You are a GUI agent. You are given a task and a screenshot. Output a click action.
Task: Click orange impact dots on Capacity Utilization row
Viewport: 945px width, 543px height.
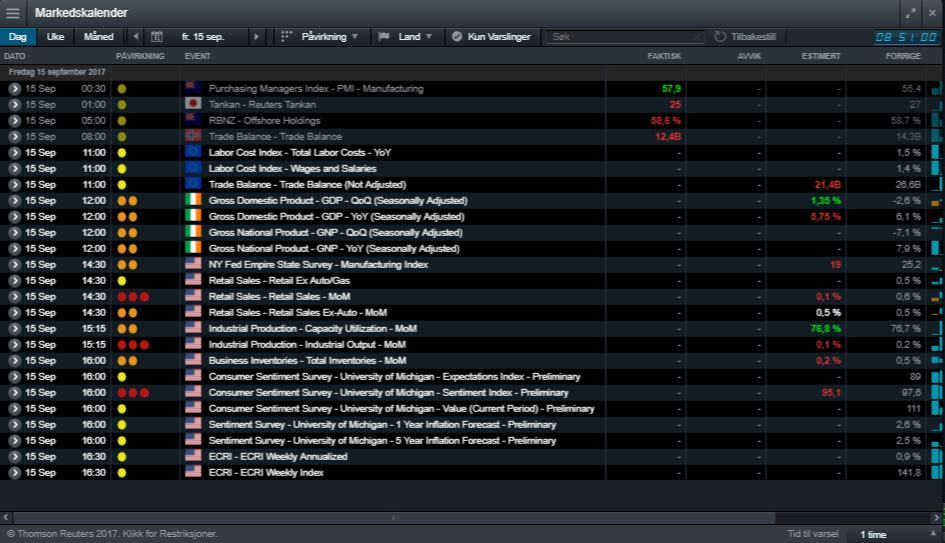coord(127,328)
